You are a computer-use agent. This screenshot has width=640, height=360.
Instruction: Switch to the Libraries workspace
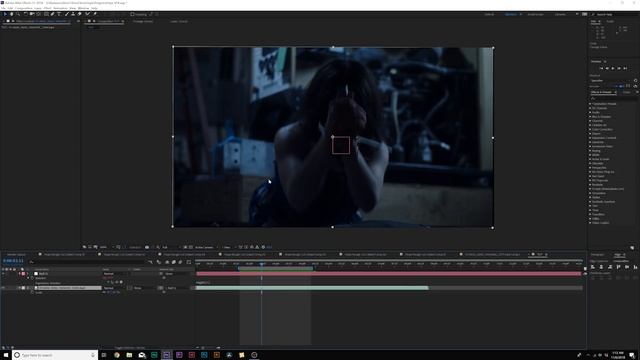pyautogui.click(x=560, y=14)
